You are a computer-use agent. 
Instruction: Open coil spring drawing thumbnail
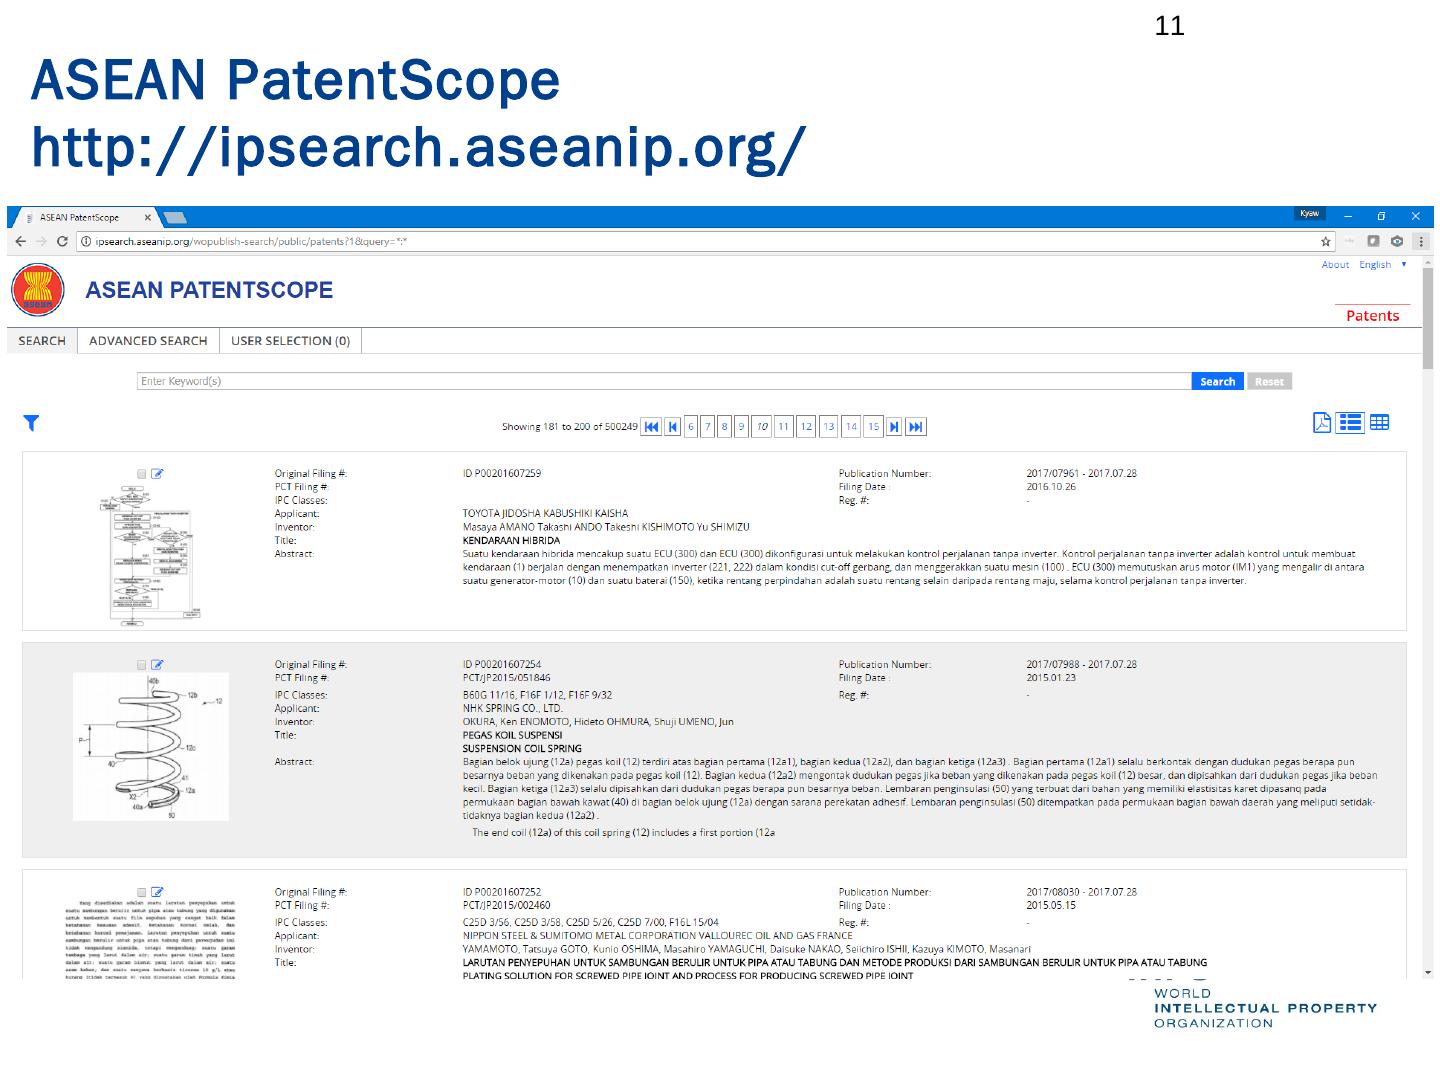(150, 746)
